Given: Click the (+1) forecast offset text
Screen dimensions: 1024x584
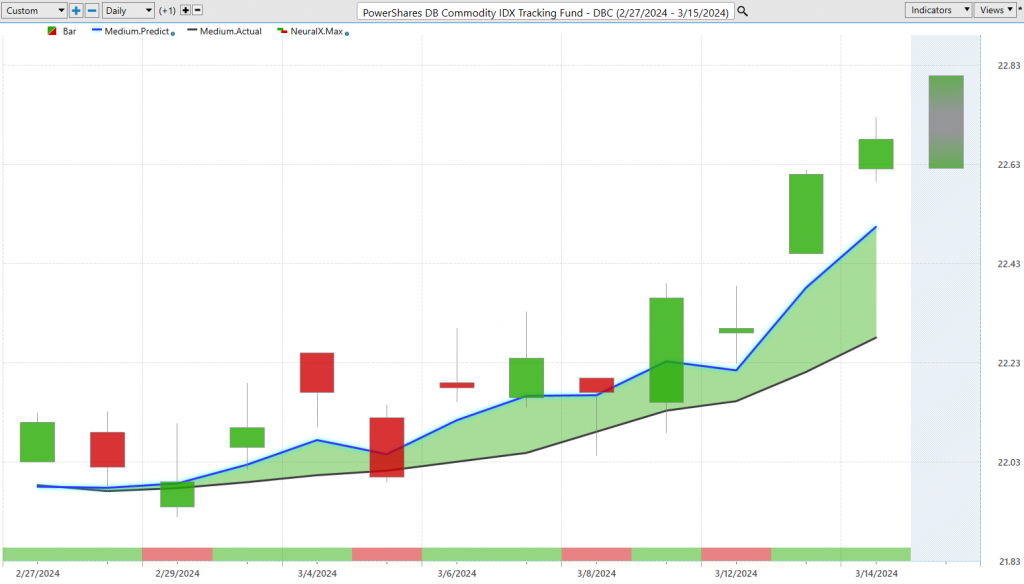Looking at the screenshot, I should [167, 10].
